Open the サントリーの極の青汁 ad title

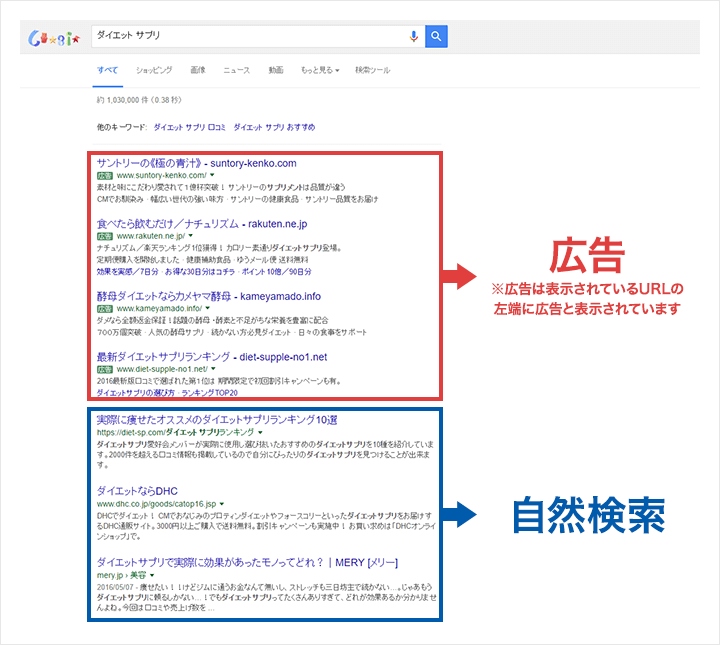(x=197, y=163)
